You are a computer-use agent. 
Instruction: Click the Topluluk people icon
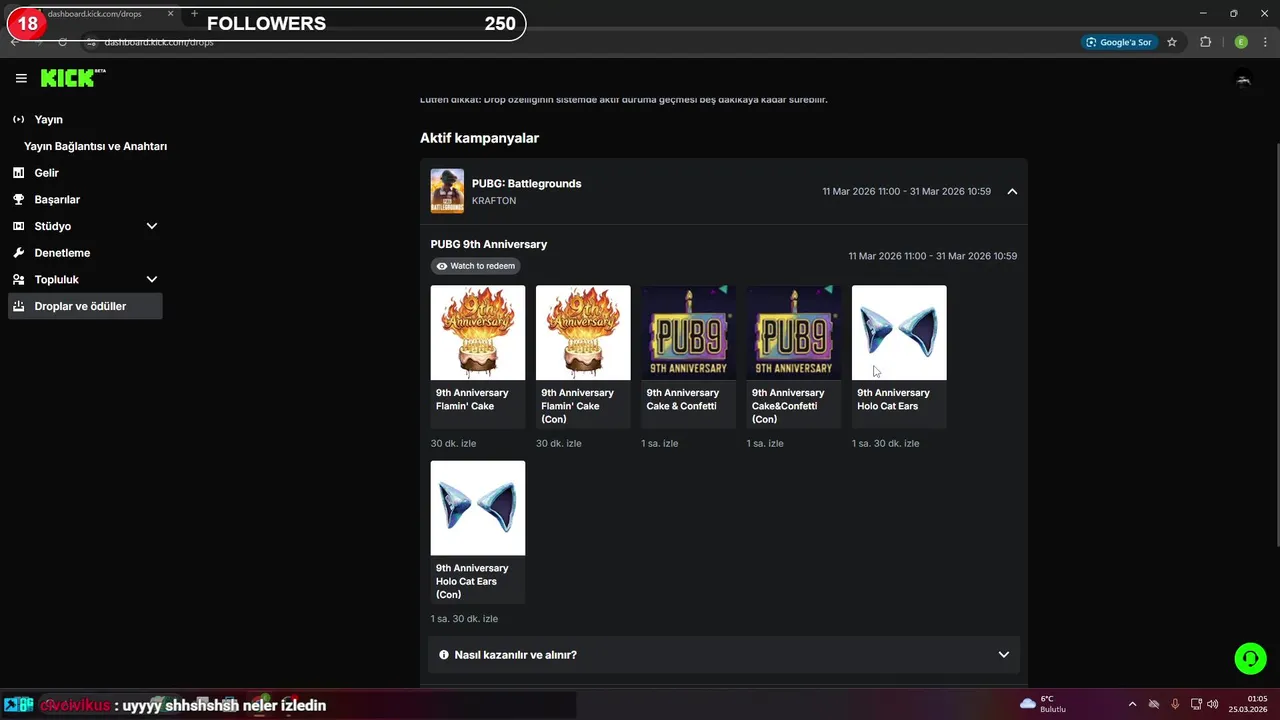click(18, 279)
